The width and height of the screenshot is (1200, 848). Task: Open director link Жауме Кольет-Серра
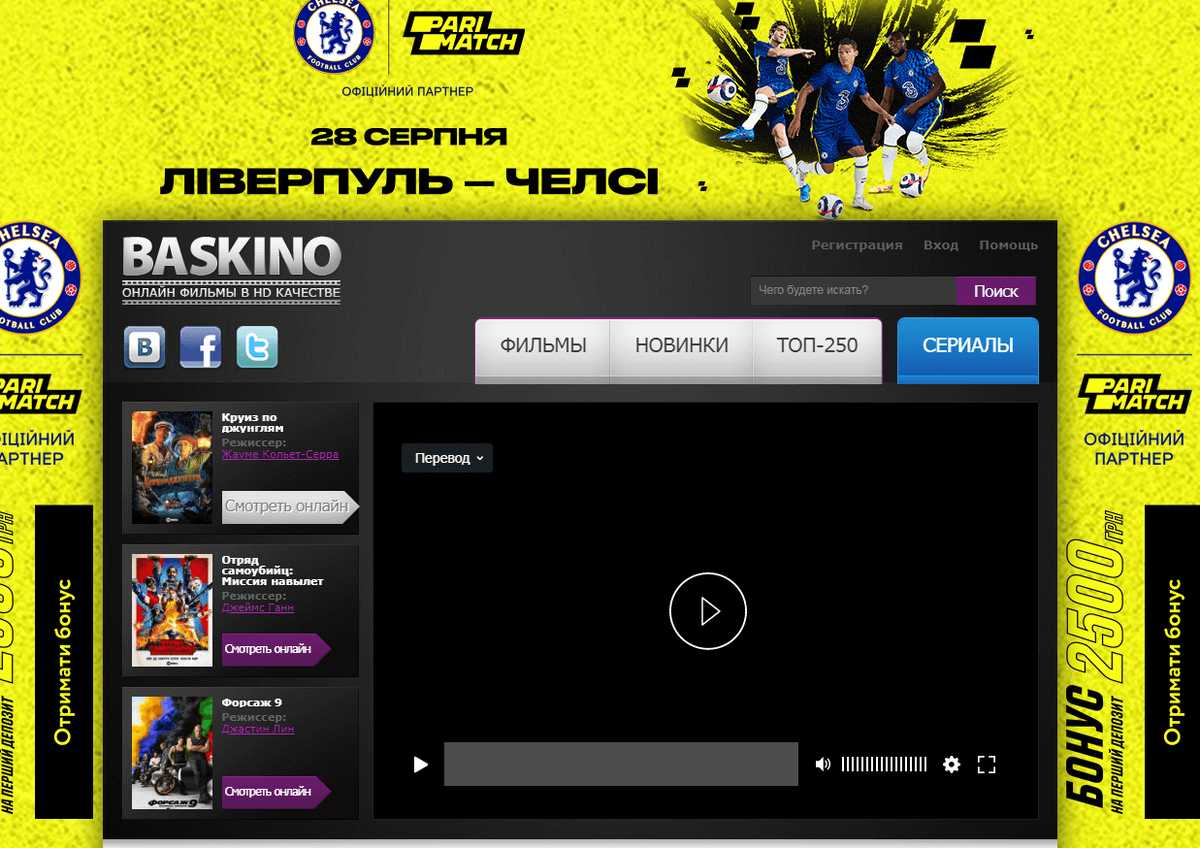click(x=280, y=454)
